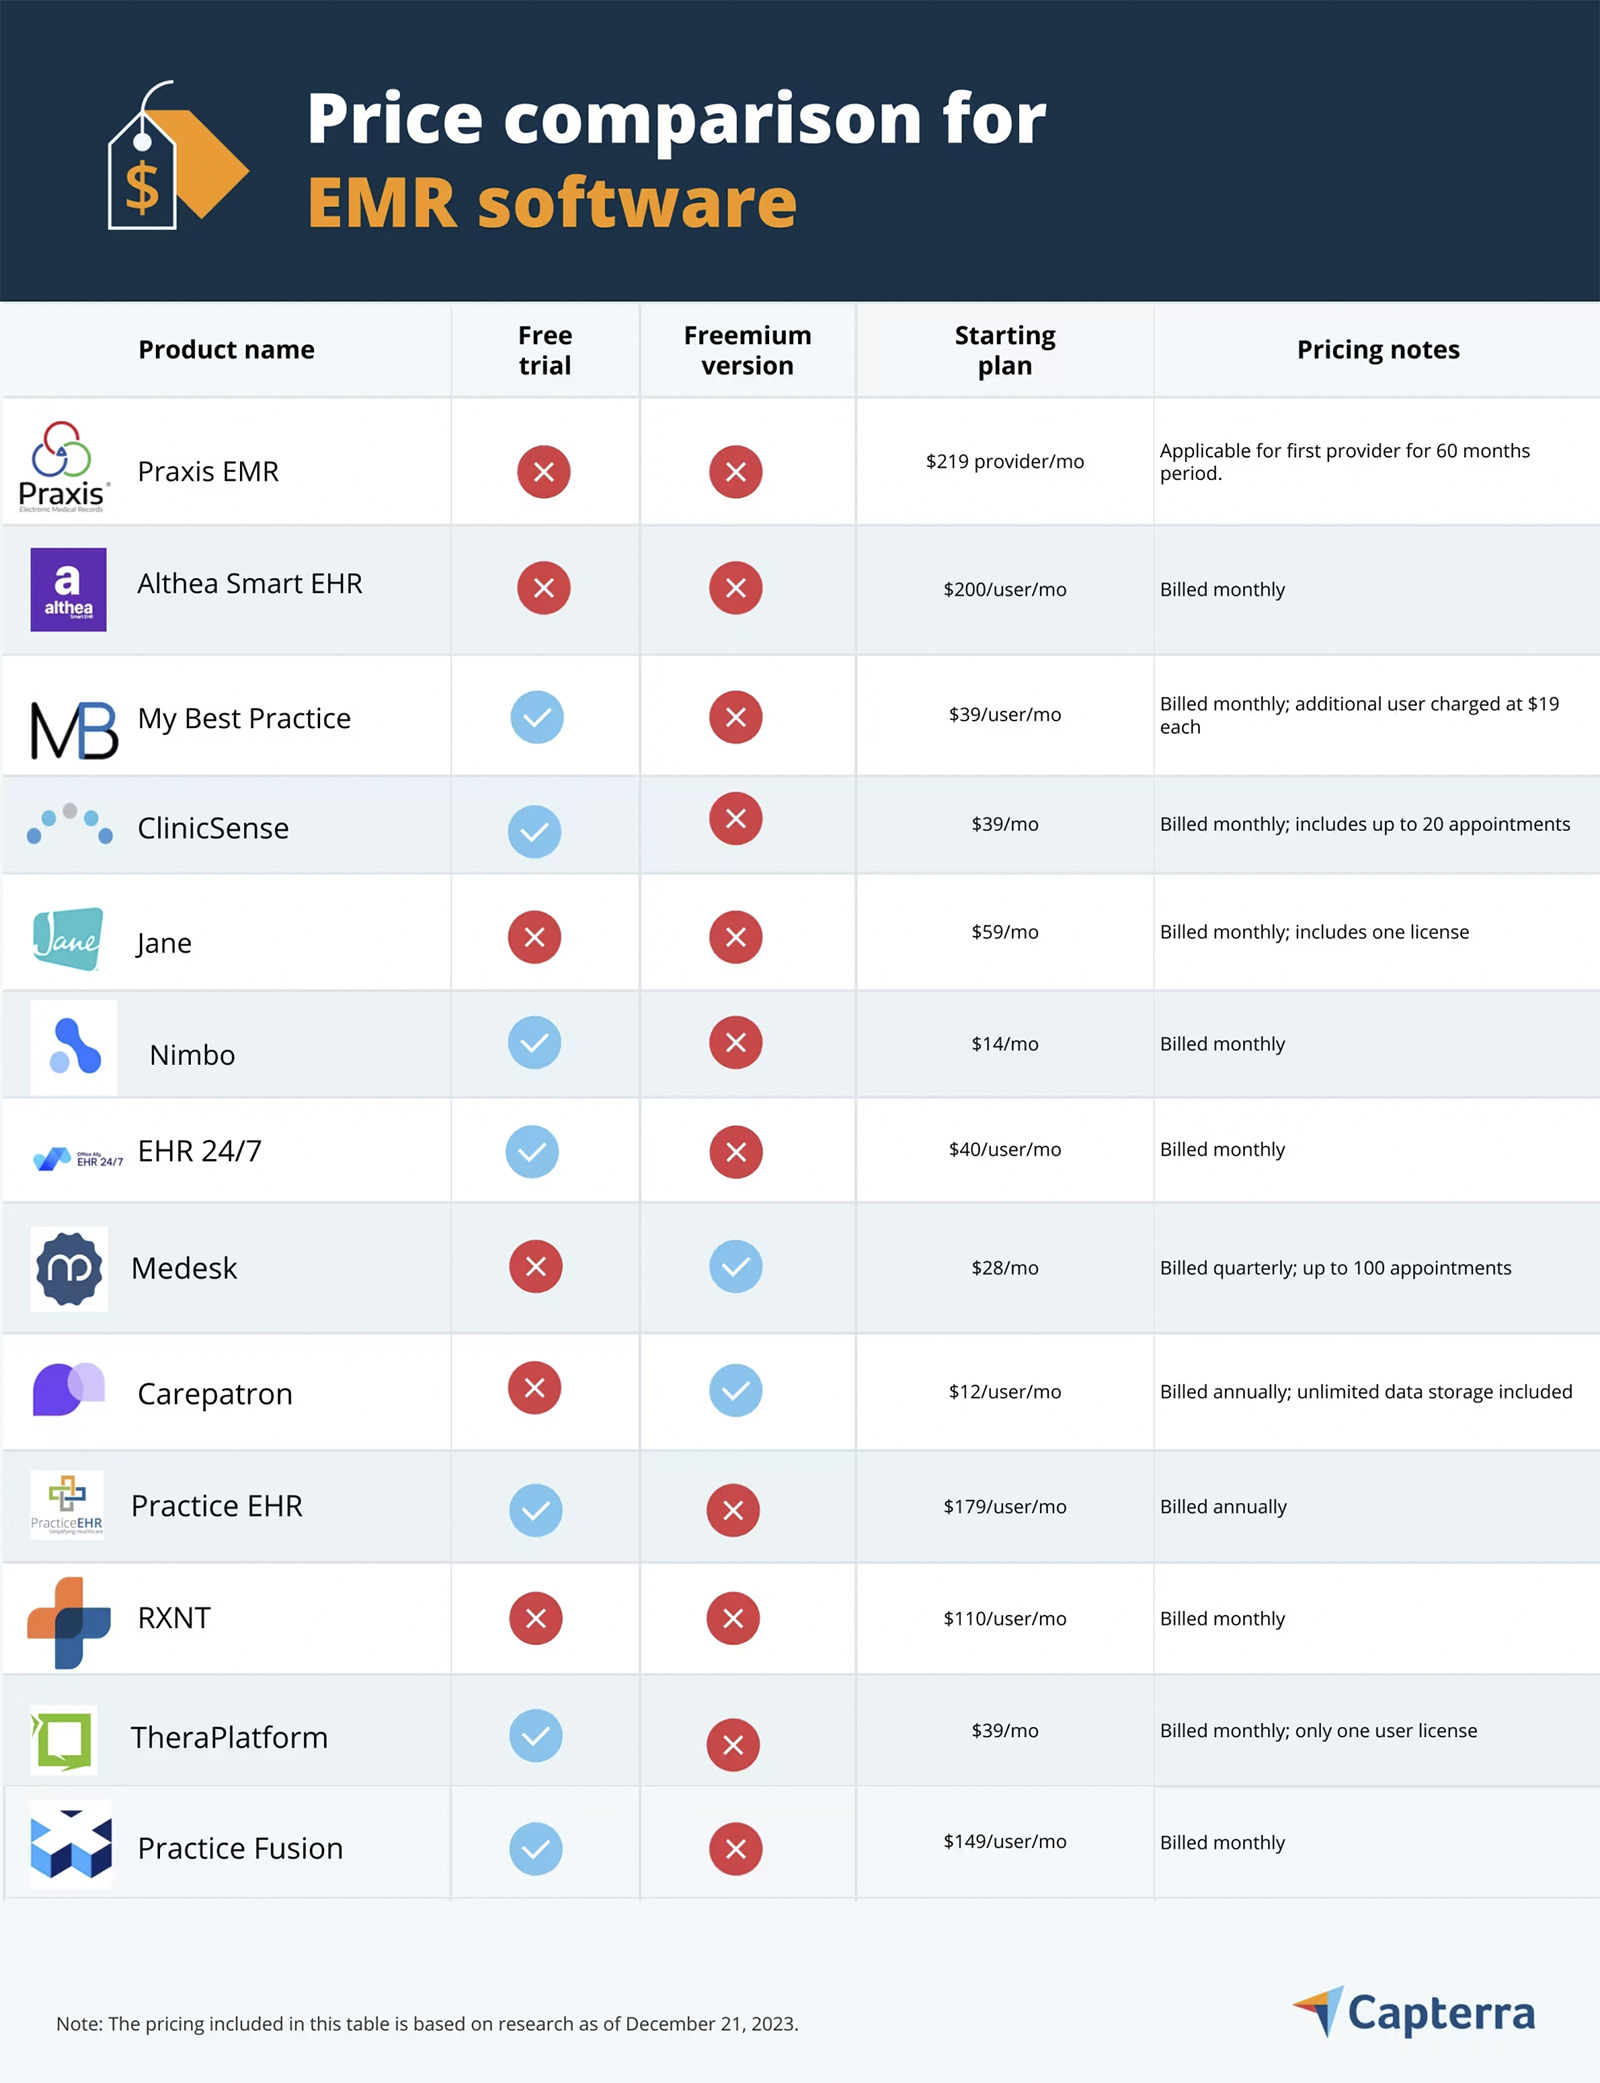Click the ClinicSense product name
This screenshot has height=2083, width=1600.
[x=213, y=829]
